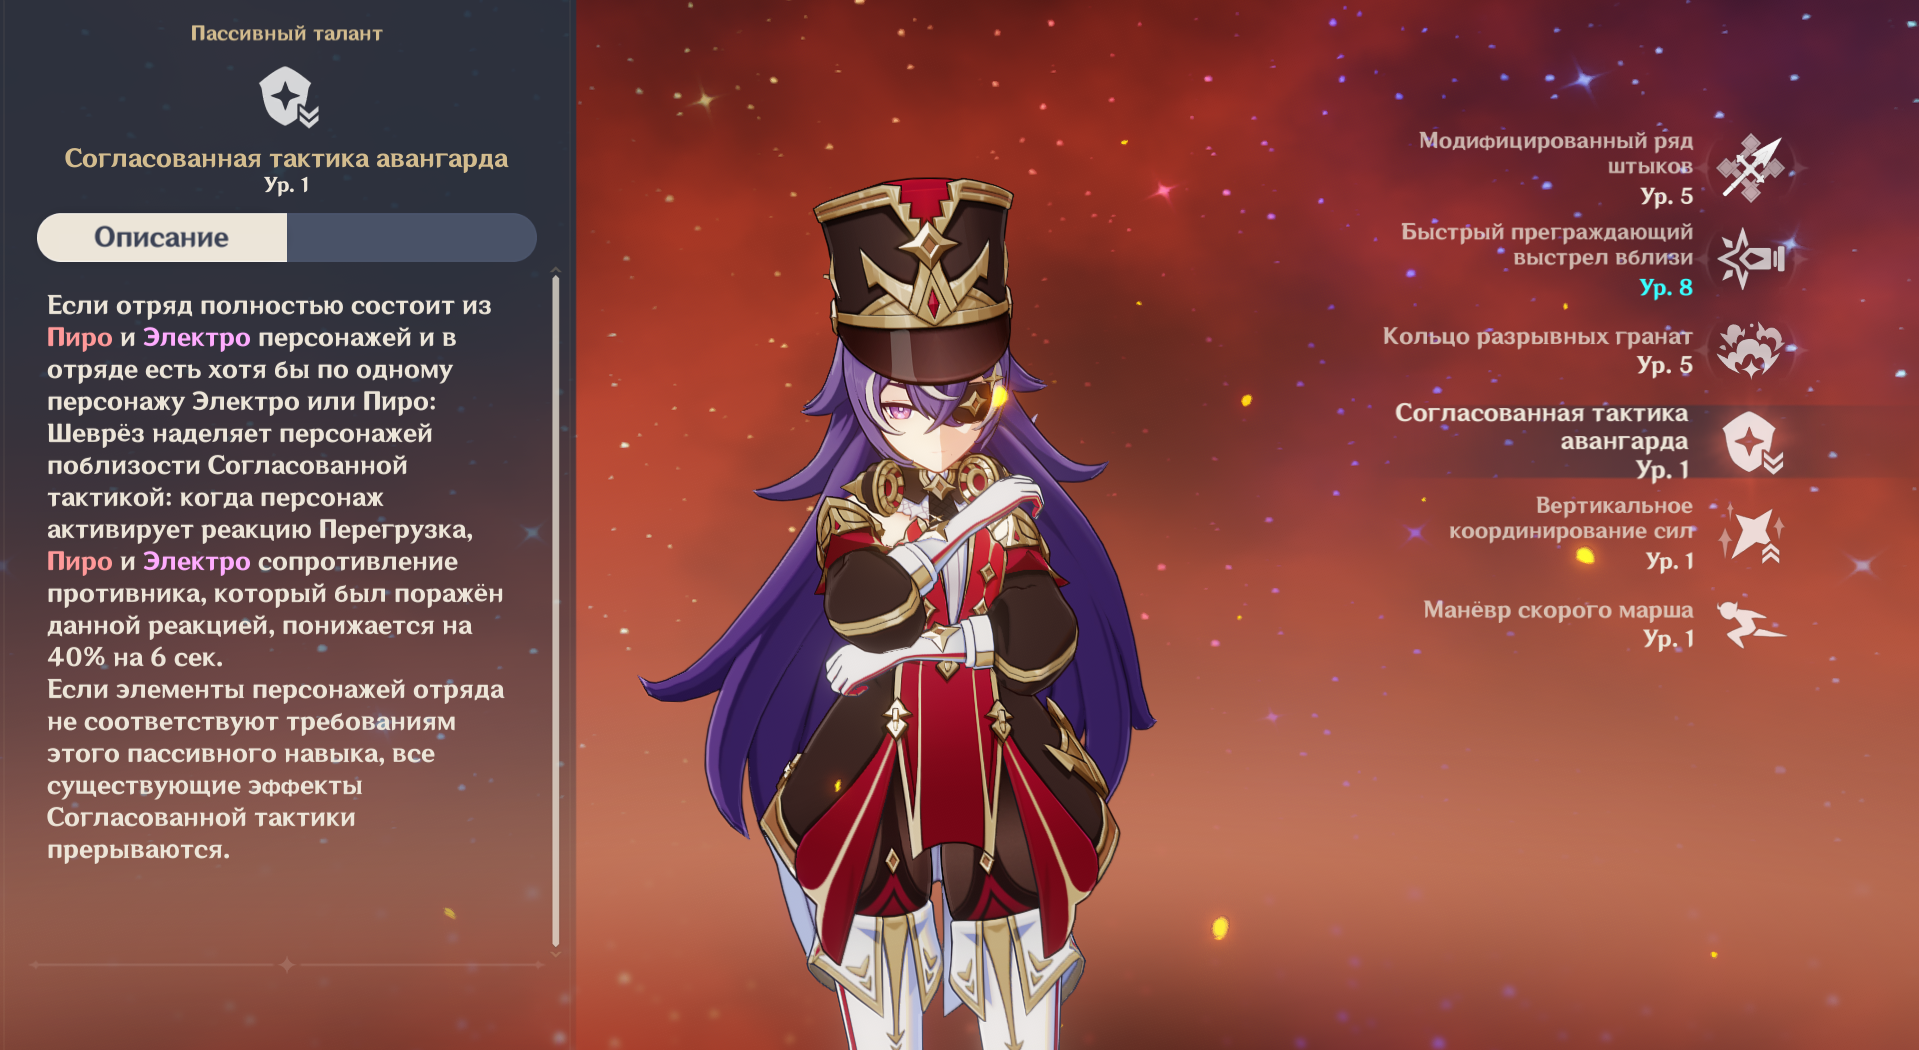Click the scrollbar's bottom arrow
1919x1050 pixels.
(x=556, y=954)
